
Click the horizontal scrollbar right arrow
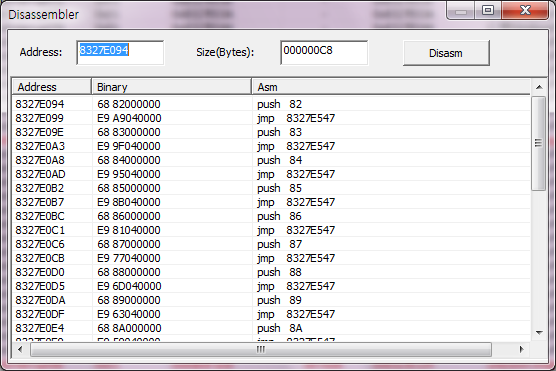(x=521, y=349)
